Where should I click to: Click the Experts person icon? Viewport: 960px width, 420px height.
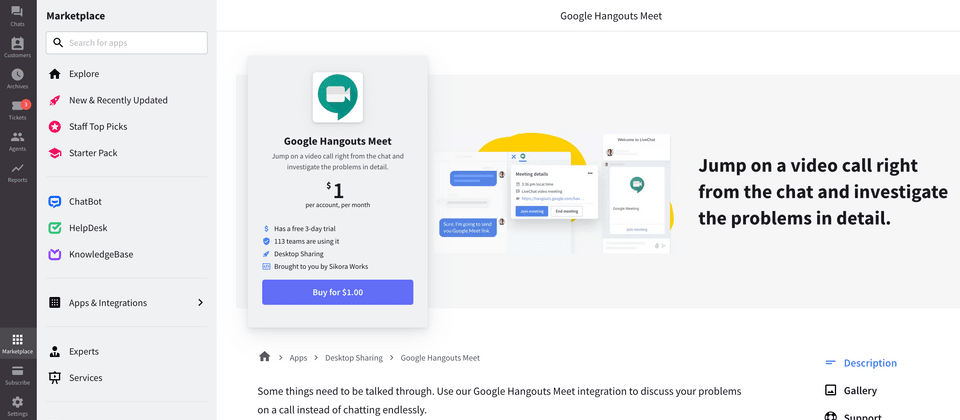click(x=55, y=351)
